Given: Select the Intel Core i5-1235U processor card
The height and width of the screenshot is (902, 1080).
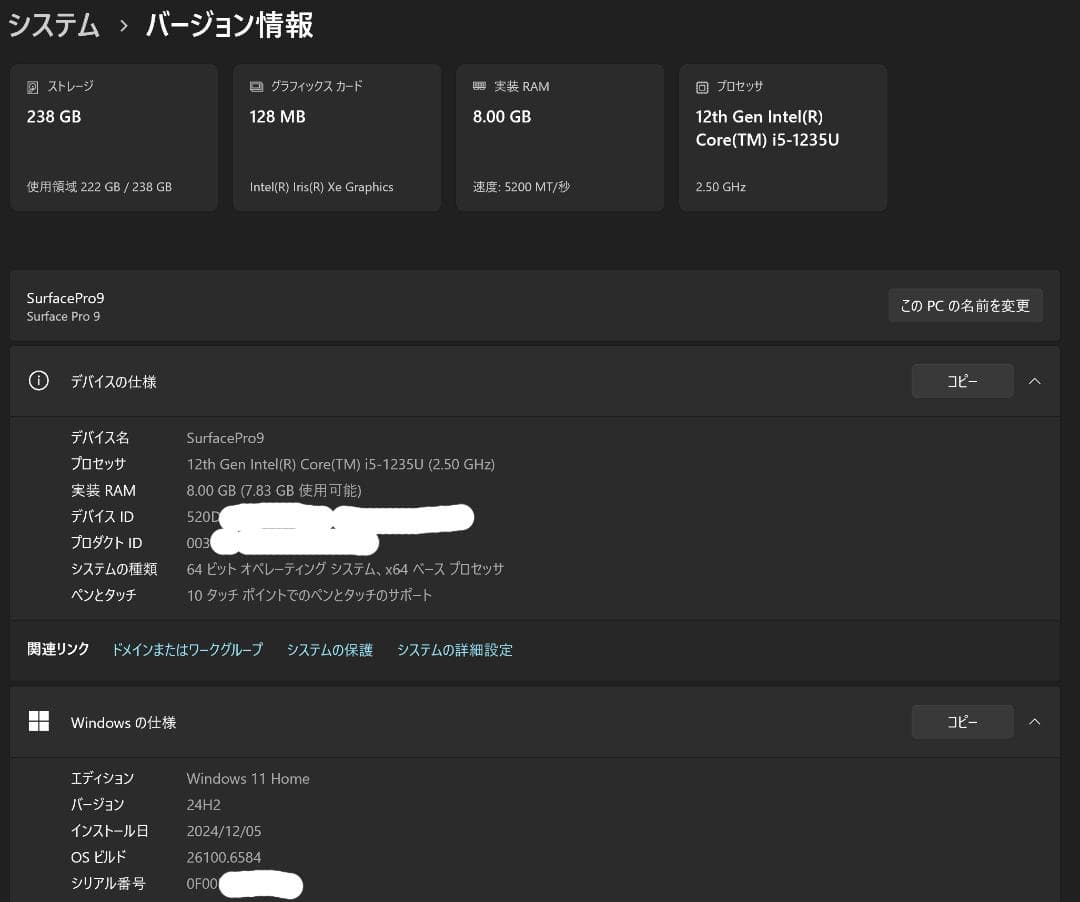Looking at the screenshot, I should click(x=783, y=137).
